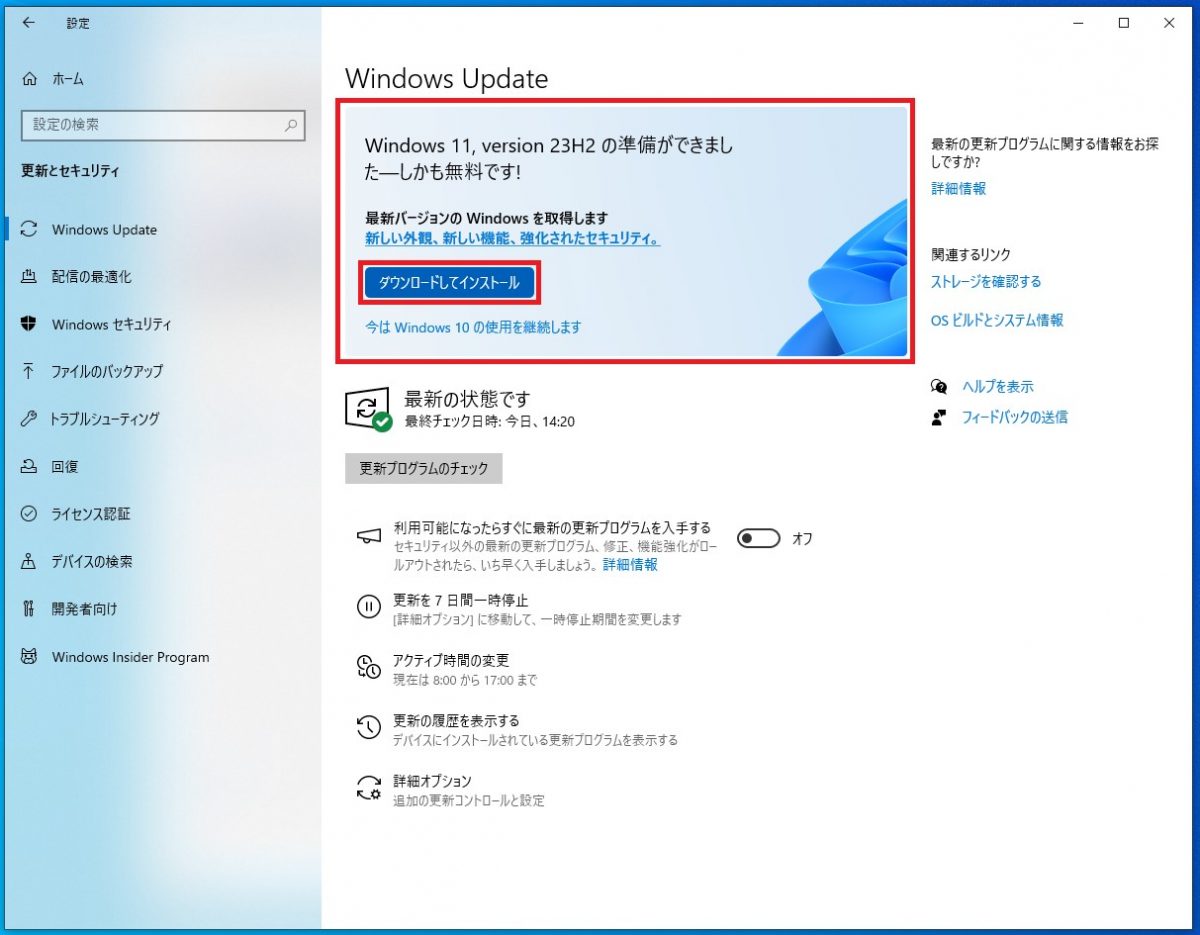
Task: Click the トラブルシューティング wrench icon
Action: coord(29,419)
